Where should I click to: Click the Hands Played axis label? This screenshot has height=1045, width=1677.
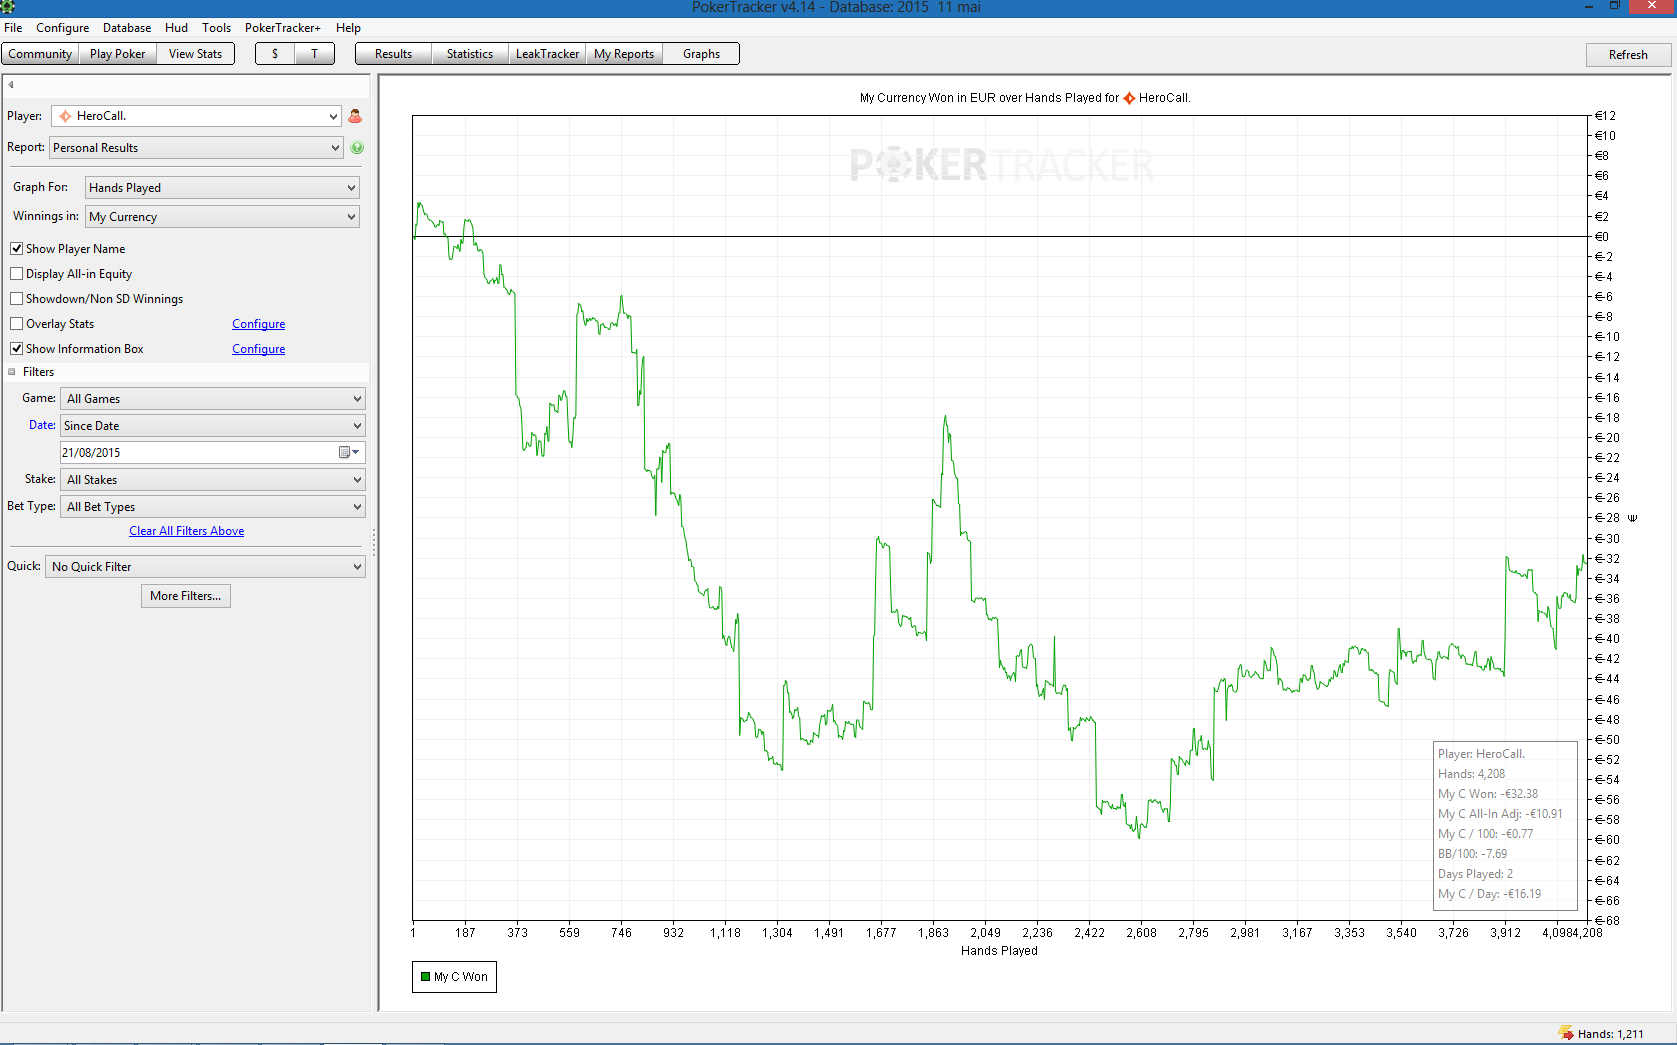click(999, 951)
